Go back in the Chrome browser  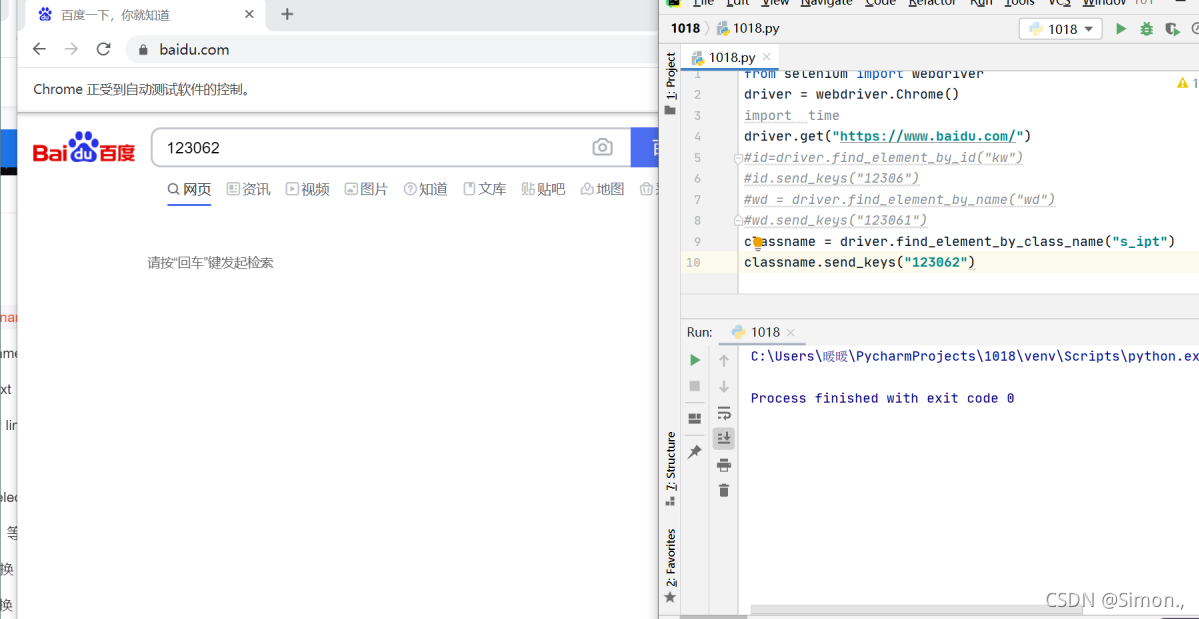click(40, 50)
